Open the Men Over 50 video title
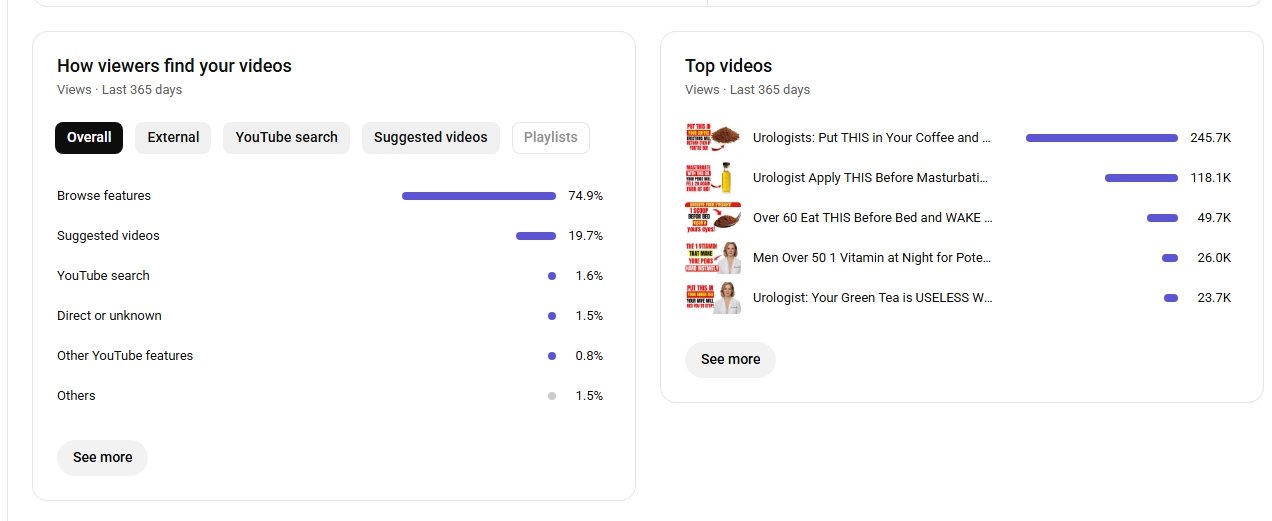The image size is (1272, 521). coord(872,258)
